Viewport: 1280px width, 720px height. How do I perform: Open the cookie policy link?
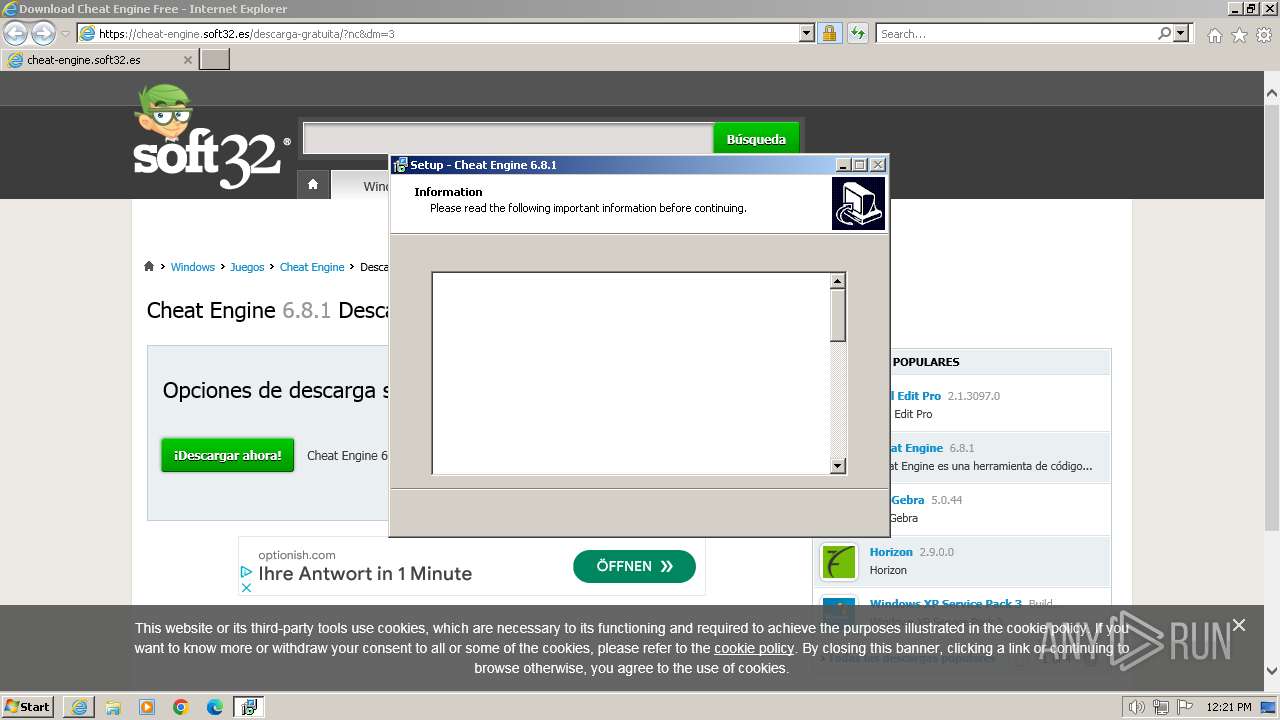(x=754, y=648)
